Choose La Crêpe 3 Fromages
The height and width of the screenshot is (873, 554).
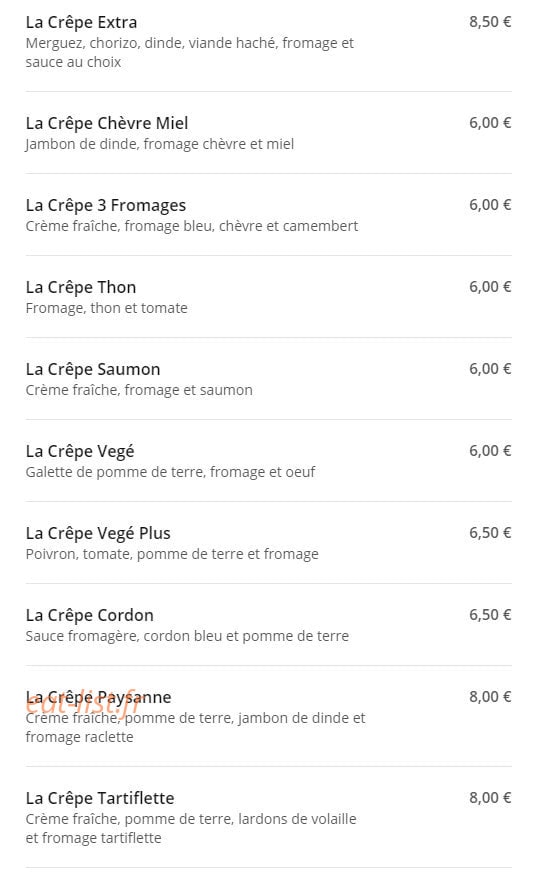[106, 205]
